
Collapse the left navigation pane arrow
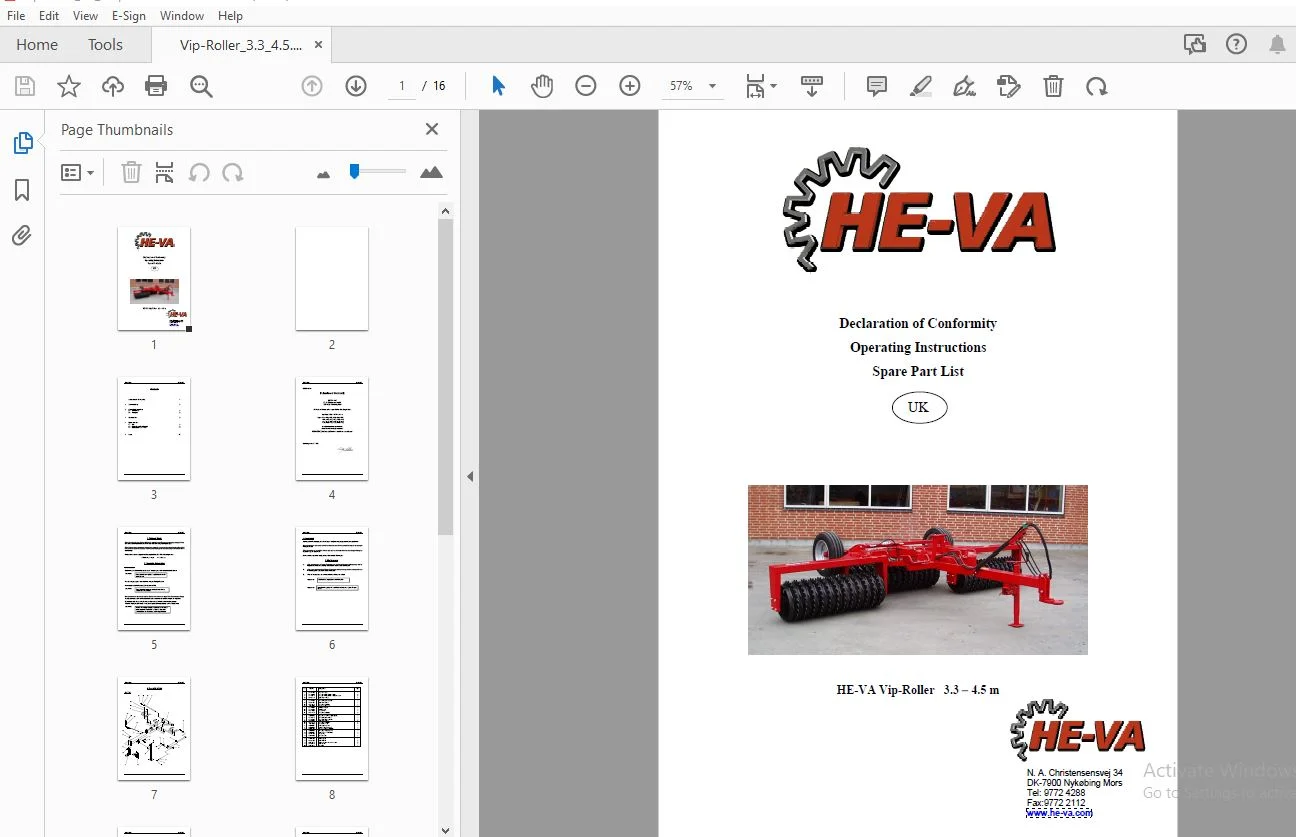(470, 477)
